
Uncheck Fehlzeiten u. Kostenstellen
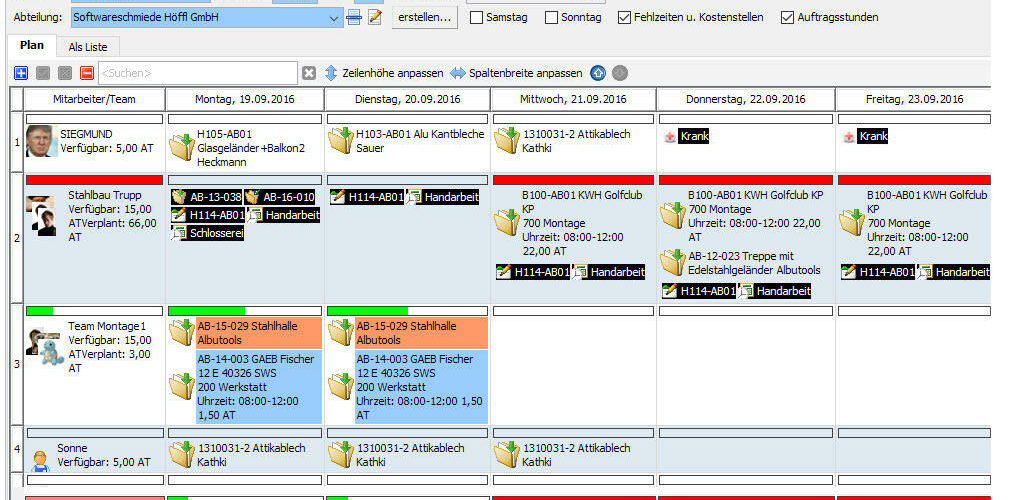tap(625, 18)
